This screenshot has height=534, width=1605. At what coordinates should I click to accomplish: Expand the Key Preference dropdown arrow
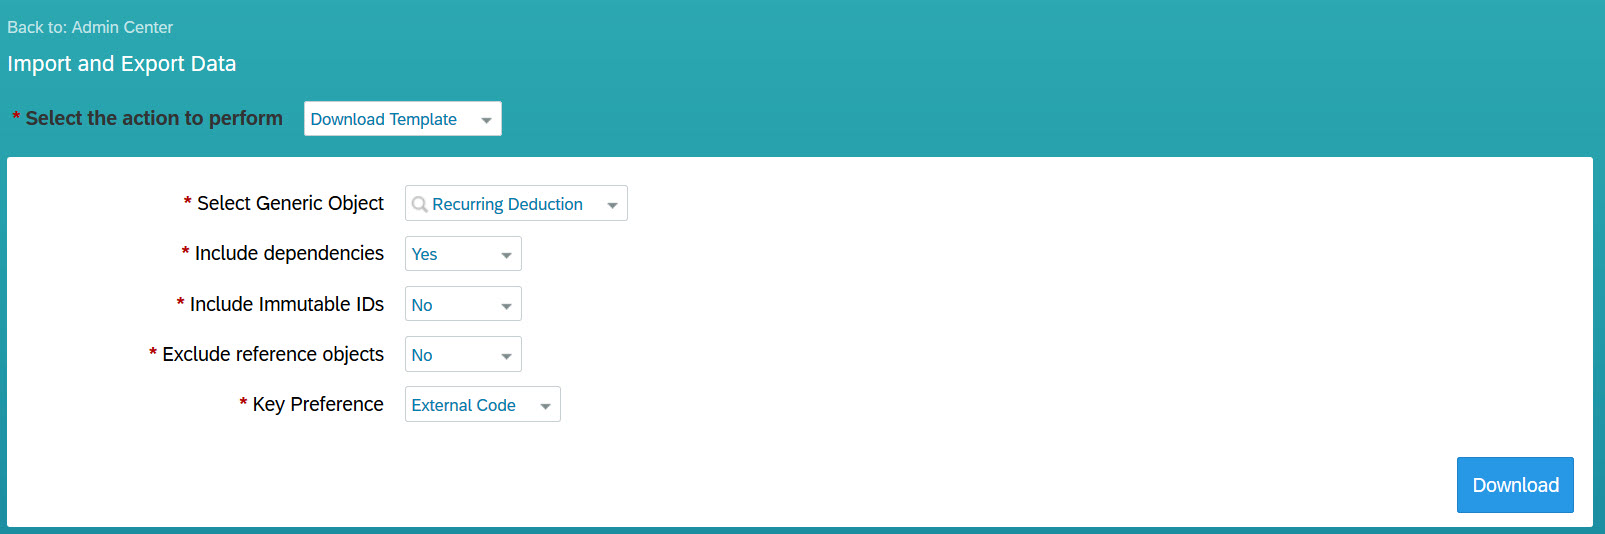click(x=545, y=406)
